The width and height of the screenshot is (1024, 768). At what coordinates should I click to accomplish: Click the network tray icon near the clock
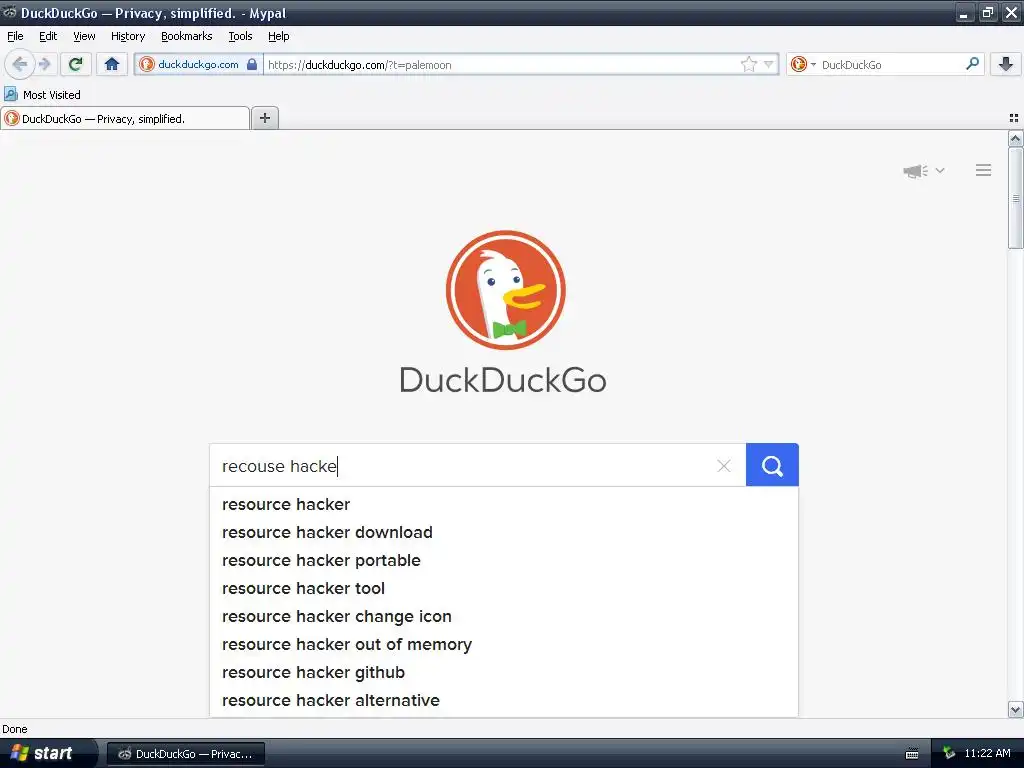coord(949,753)
